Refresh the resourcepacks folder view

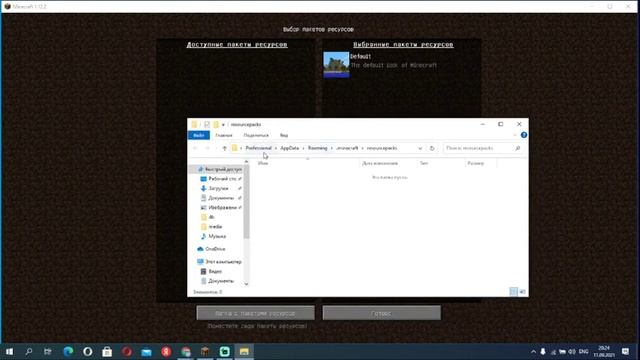point(432,148)
